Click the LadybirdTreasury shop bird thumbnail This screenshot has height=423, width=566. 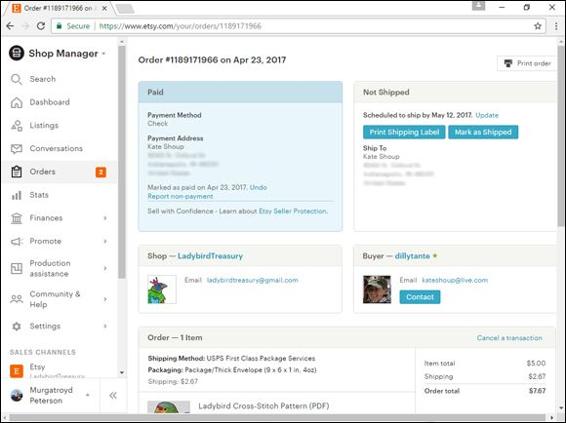pos(162,289)
